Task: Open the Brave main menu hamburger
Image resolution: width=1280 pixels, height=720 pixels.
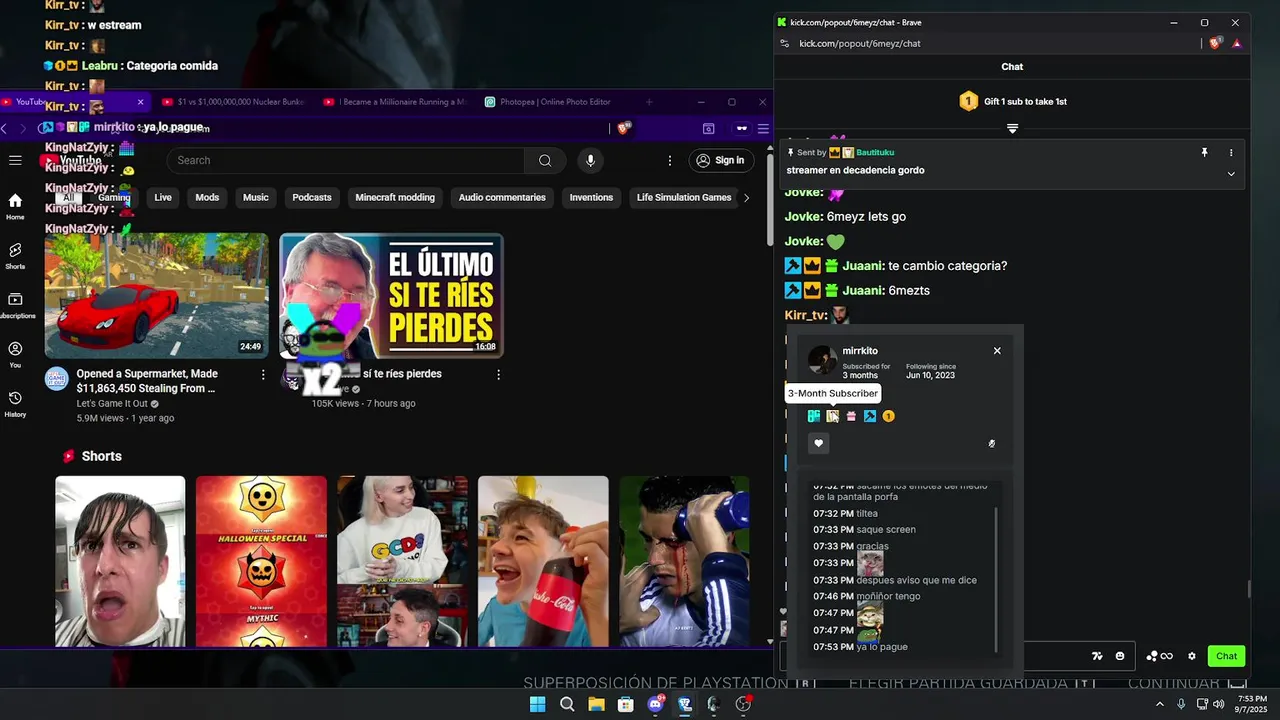Action: (763, 128)
